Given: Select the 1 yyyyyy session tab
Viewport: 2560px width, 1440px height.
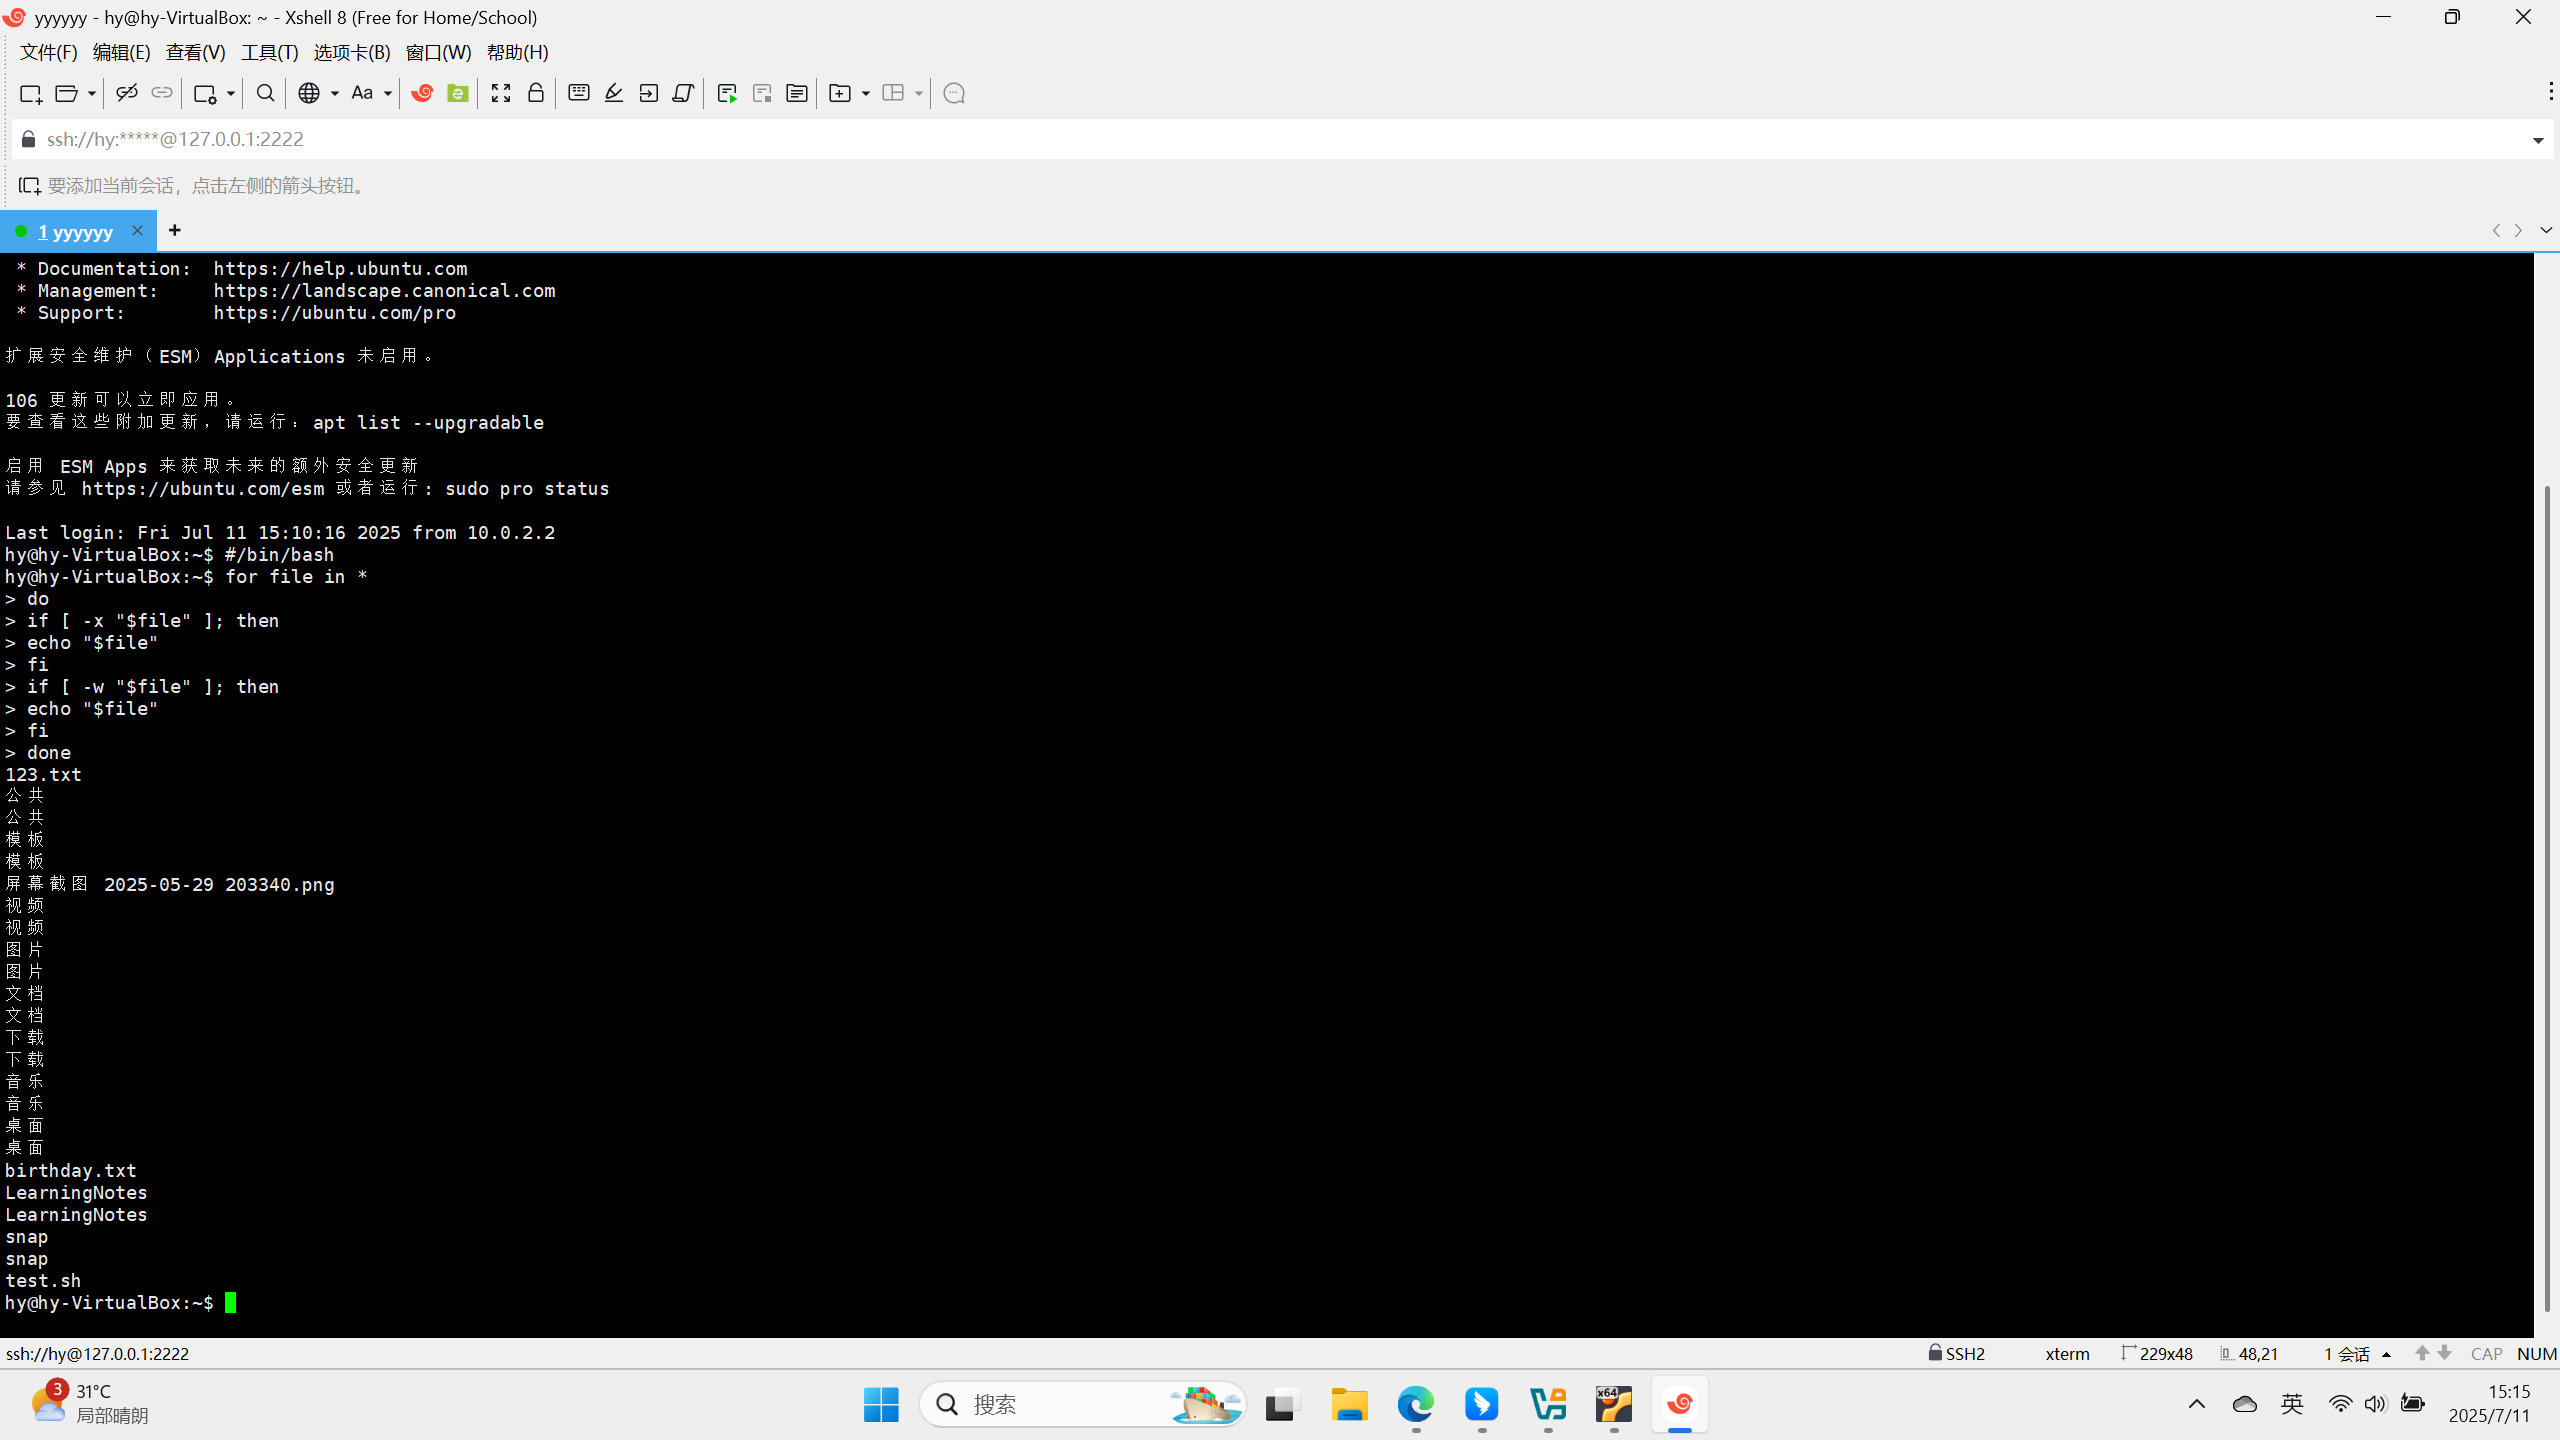Looking at the screenshot, I should (75, 231).
